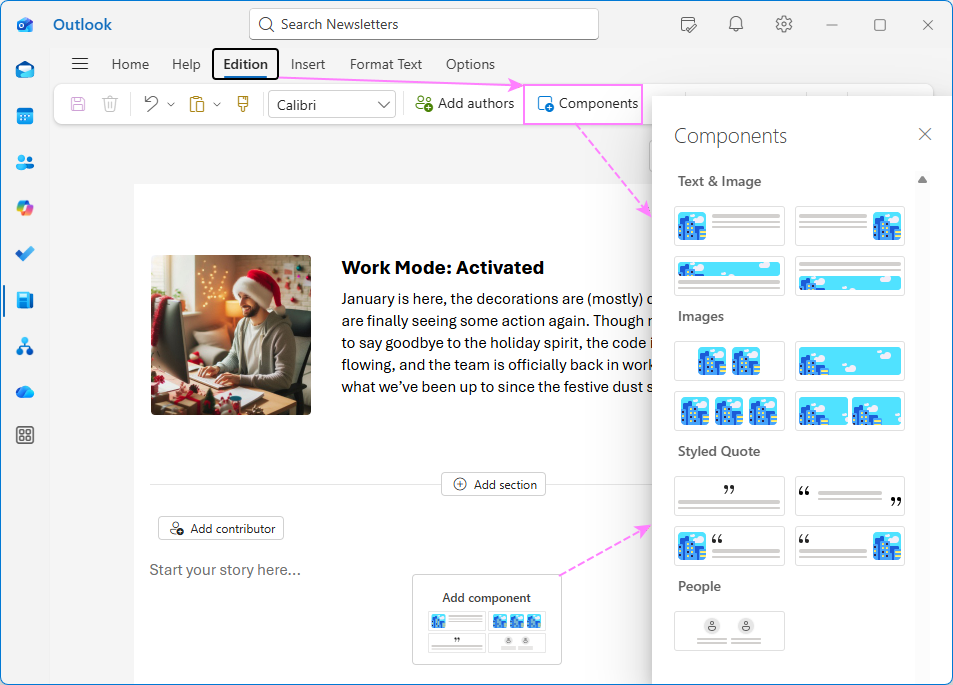Open the Calibri font dropdown

pos(331,103)
